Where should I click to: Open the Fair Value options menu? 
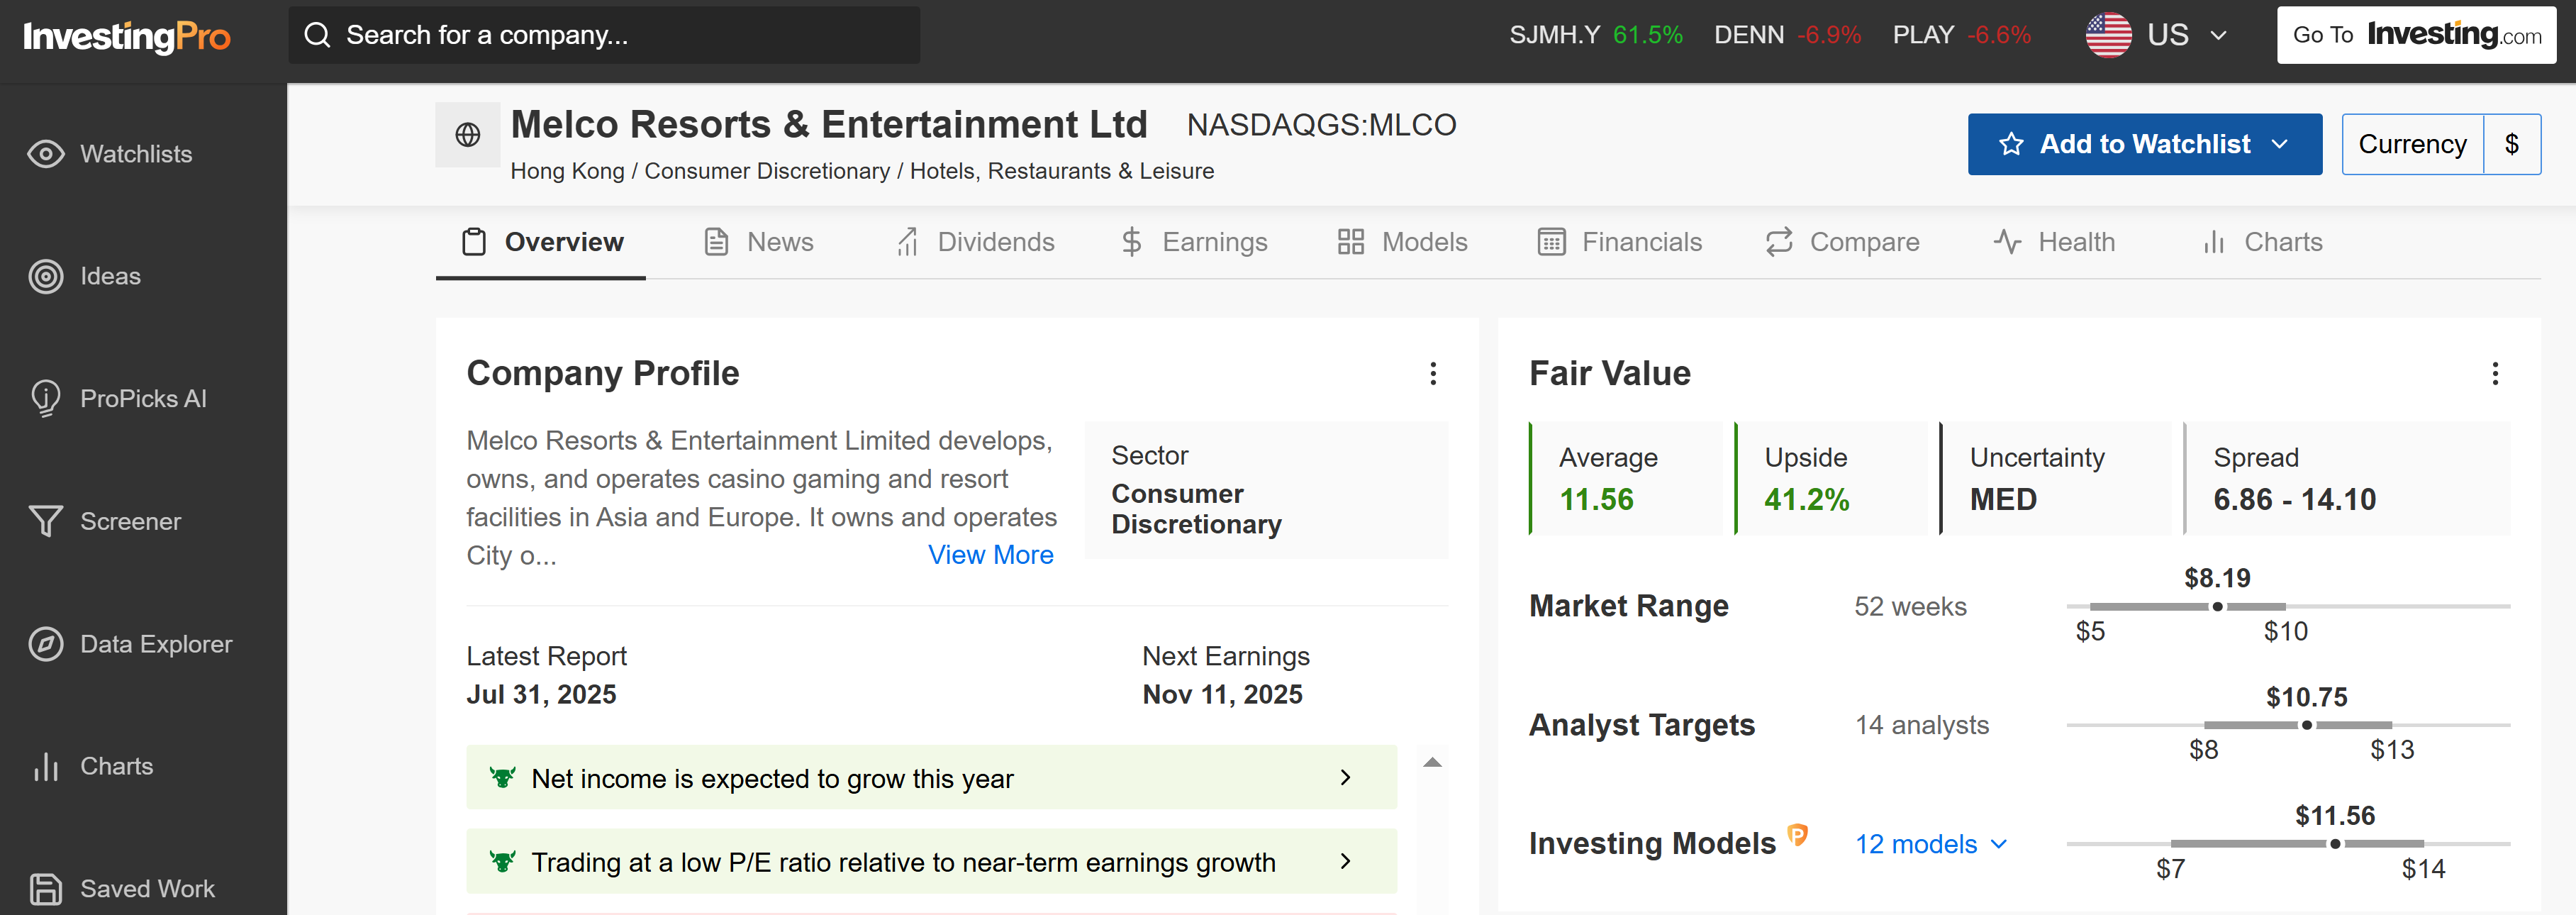(x=2496, y=374)
